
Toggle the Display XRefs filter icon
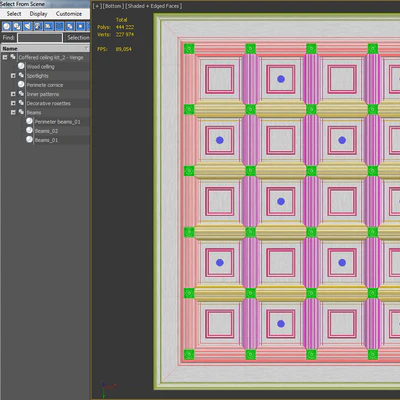click(81, 26)
